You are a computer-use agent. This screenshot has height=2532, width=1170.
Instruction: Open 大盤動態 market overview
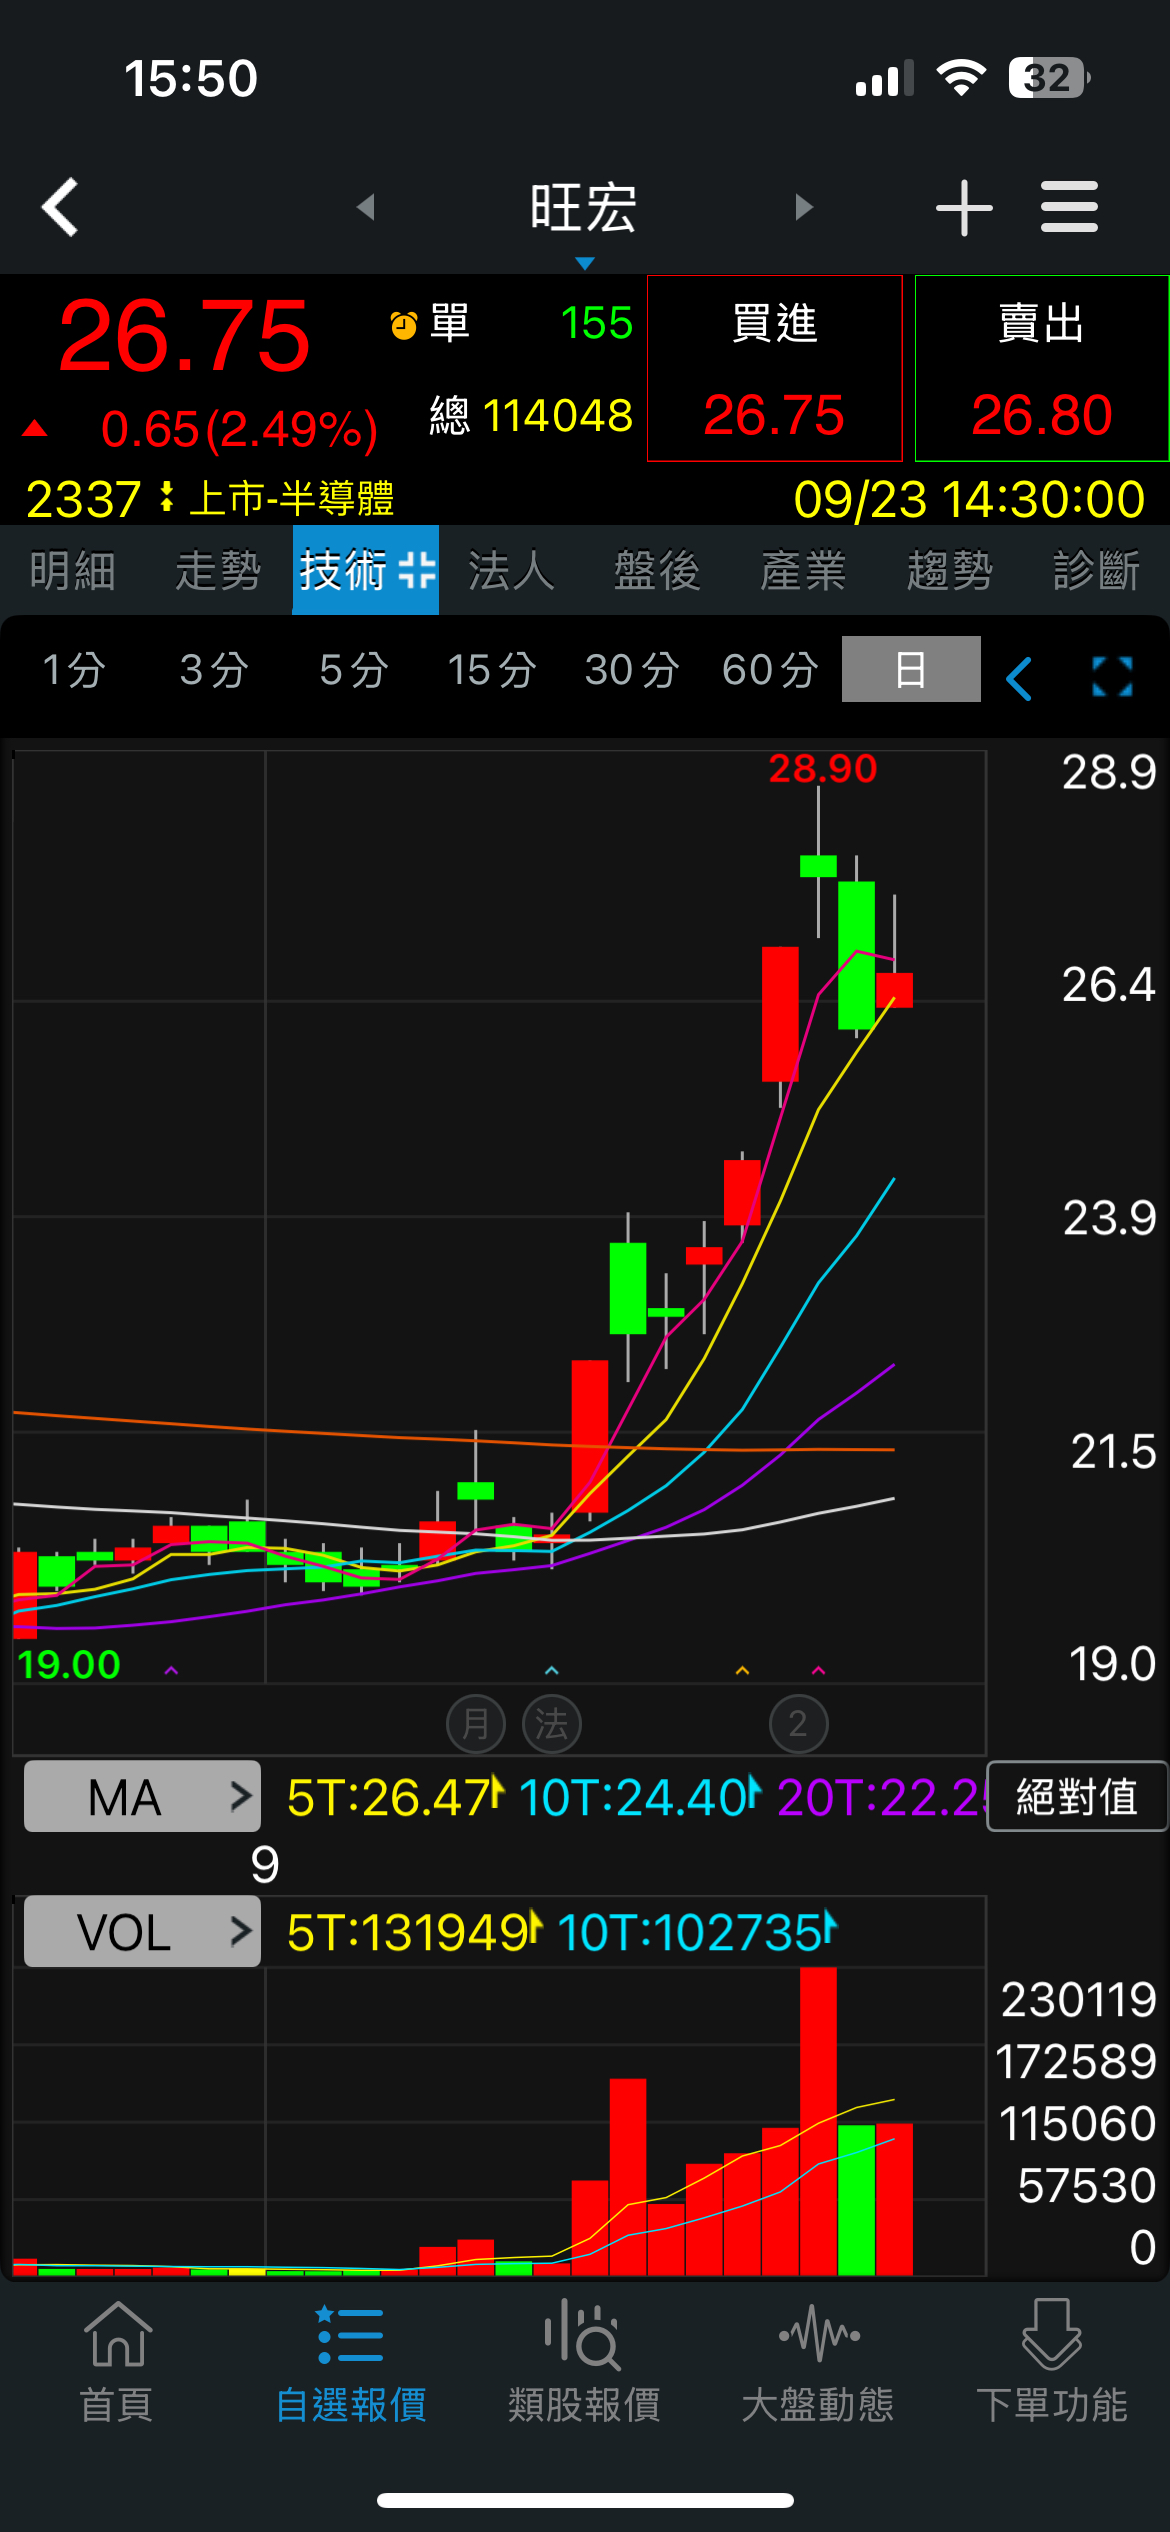pos(819,2364)
